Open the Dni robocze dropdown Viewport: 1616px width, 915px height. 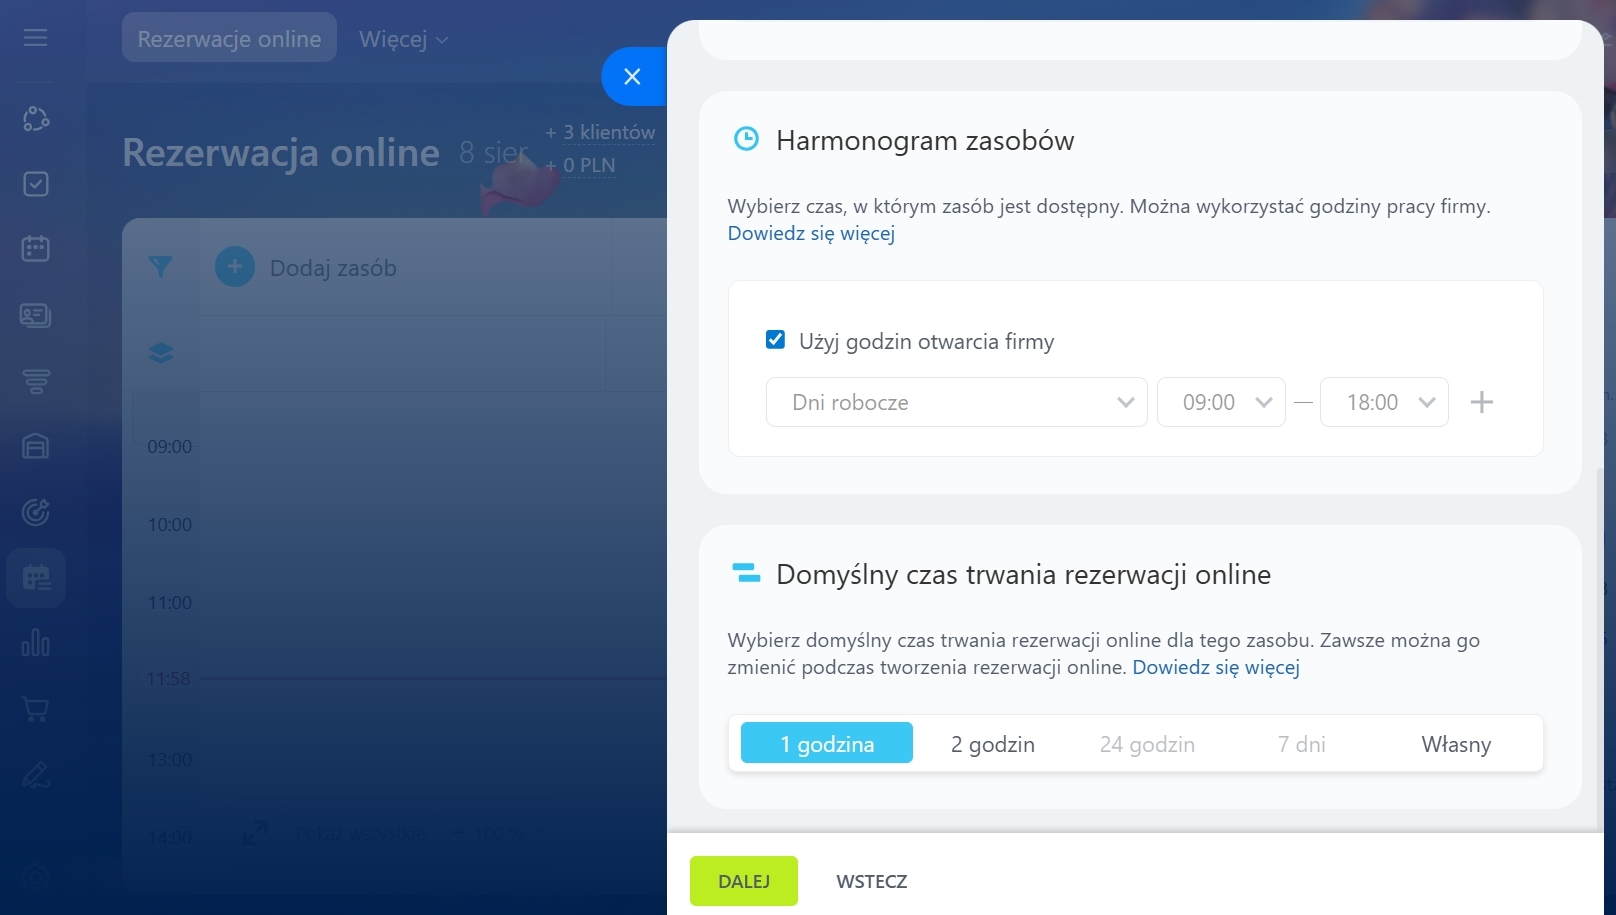click(957, 402)
